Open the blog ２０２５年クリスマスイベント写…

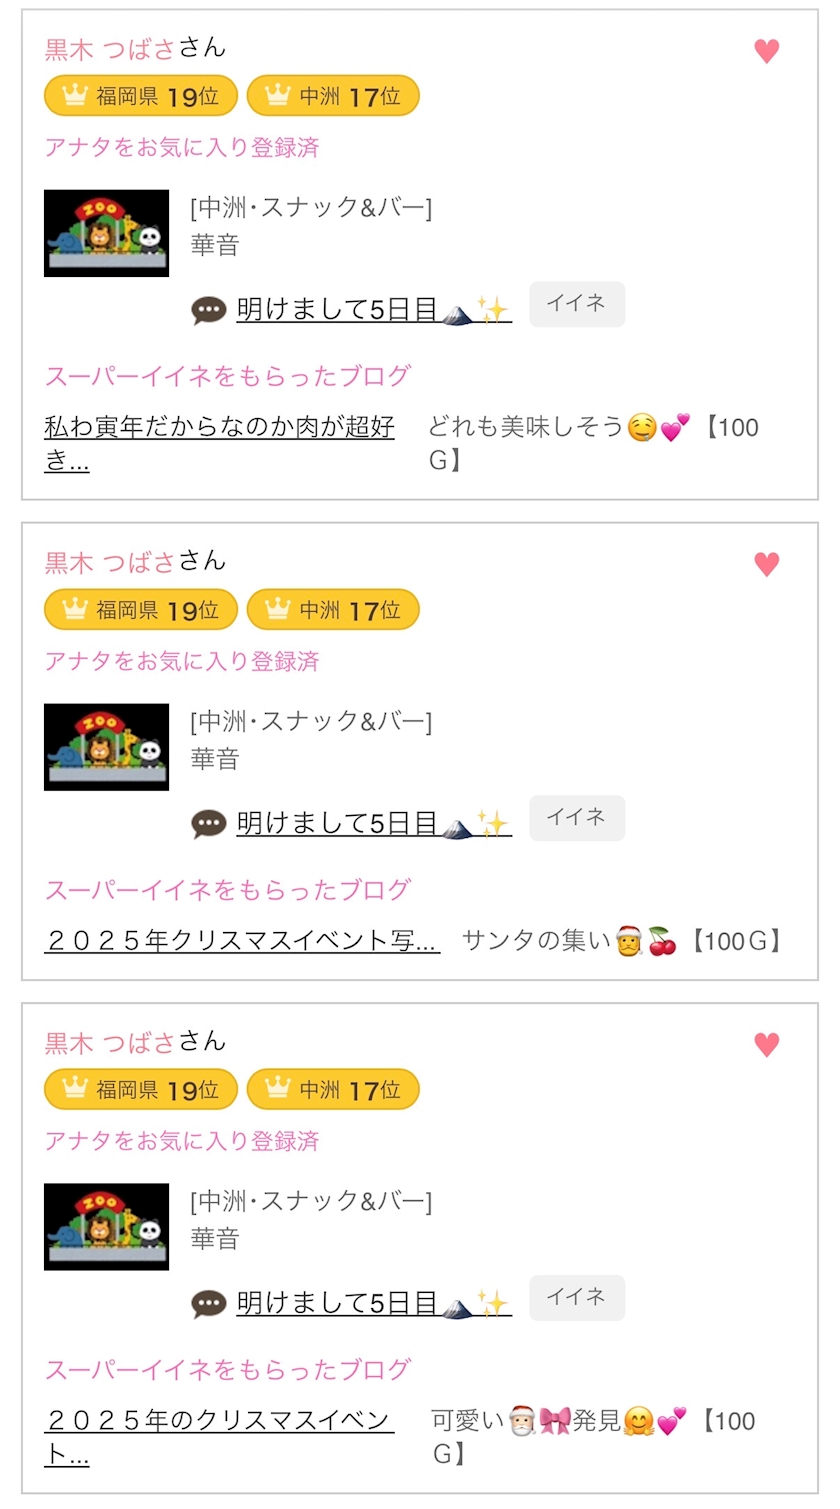click(x=242, y=941)
